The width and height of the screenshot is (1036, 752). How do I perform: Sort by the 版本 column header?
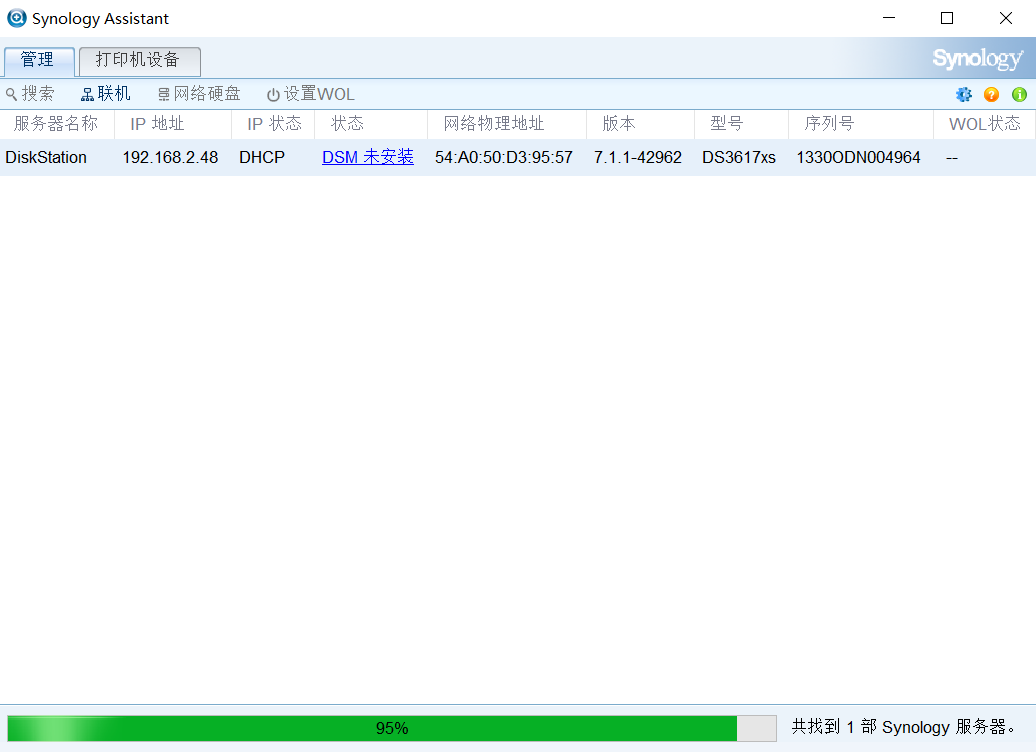tap(618, 124)
